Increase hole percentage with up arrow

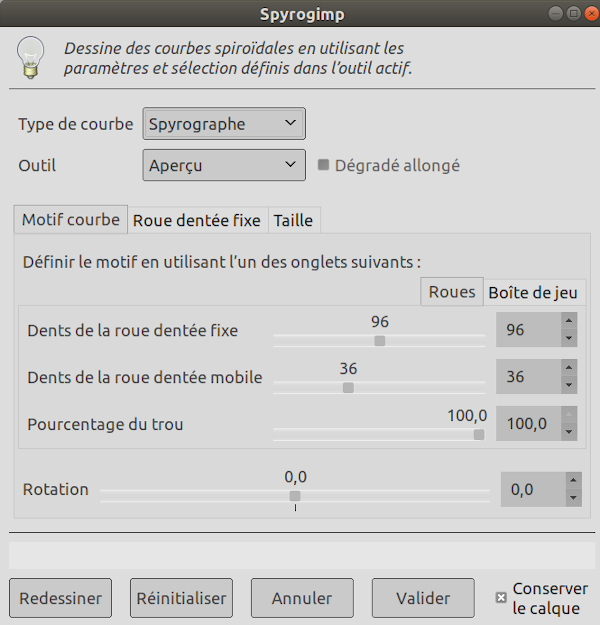(x=569, y=415)
